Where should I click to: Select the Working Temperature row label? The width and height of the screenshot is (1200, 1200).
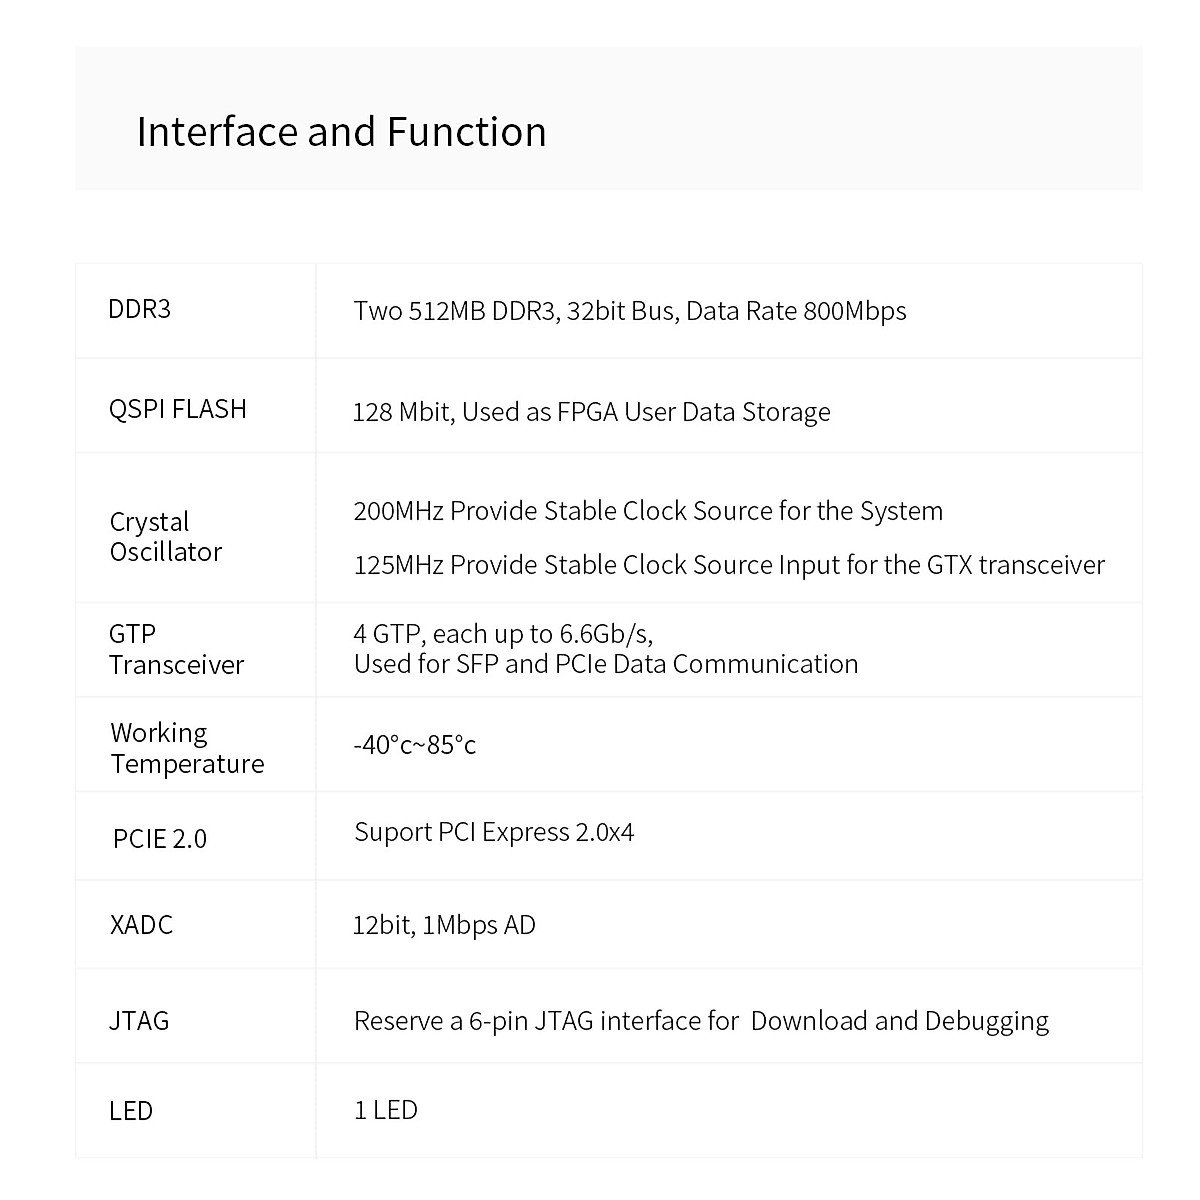click(x=187, y=748)
